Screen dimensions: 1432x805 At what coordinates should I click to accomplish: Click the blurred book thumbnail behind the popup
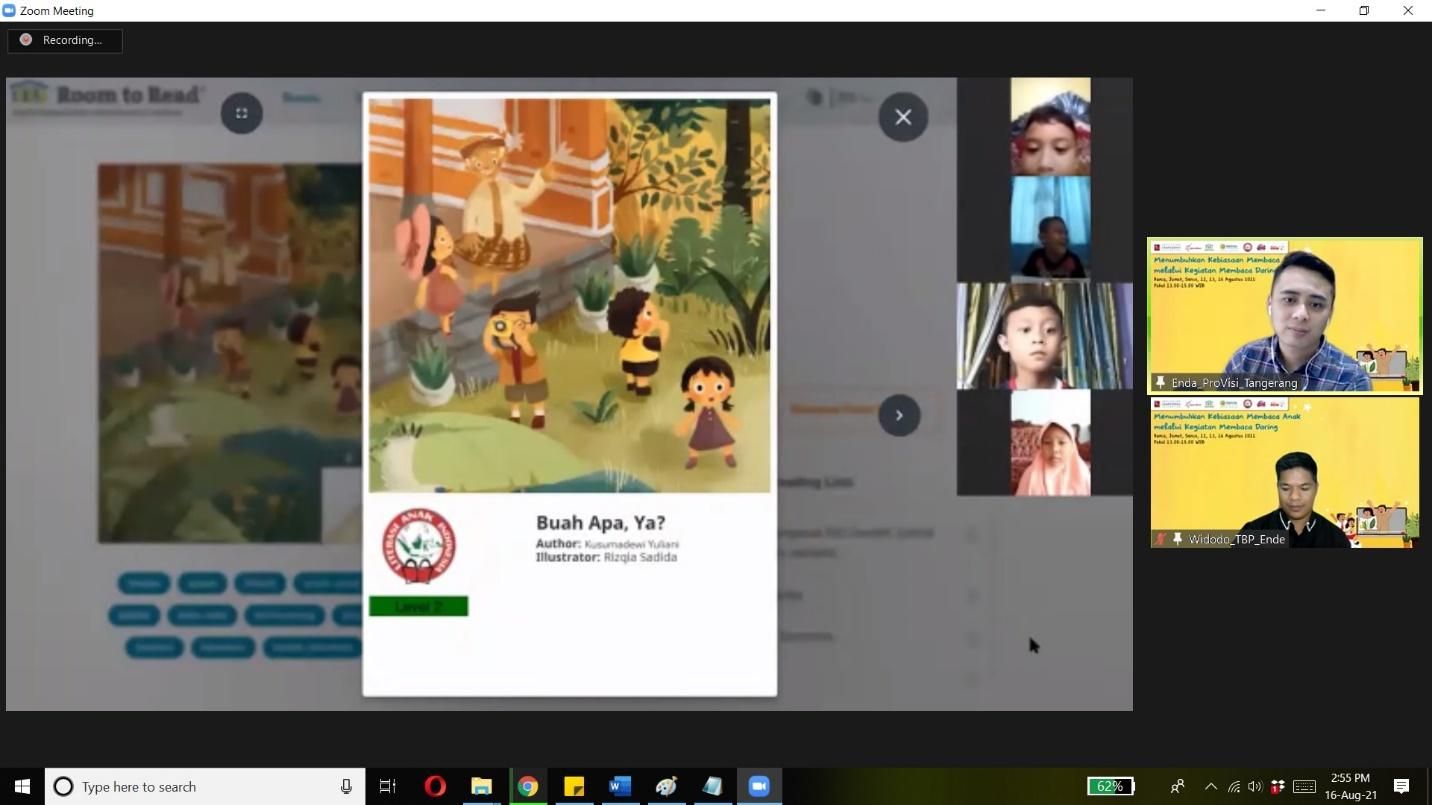230,354
